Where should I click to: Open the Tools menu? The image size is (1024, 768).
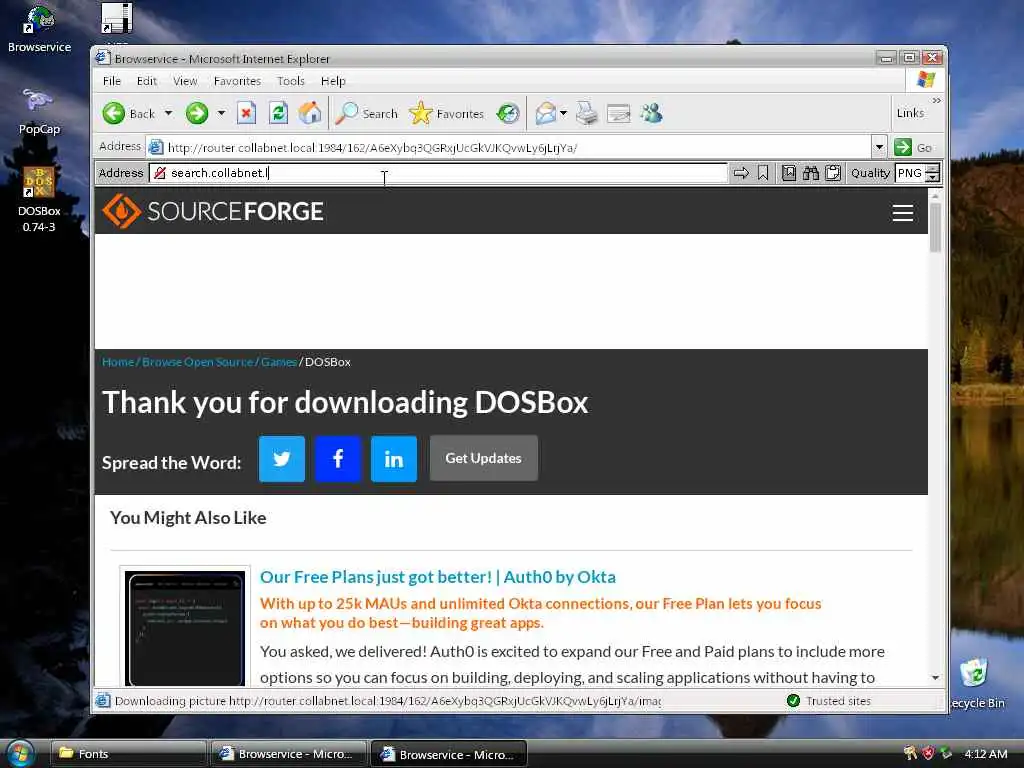(x=291, y=81)
